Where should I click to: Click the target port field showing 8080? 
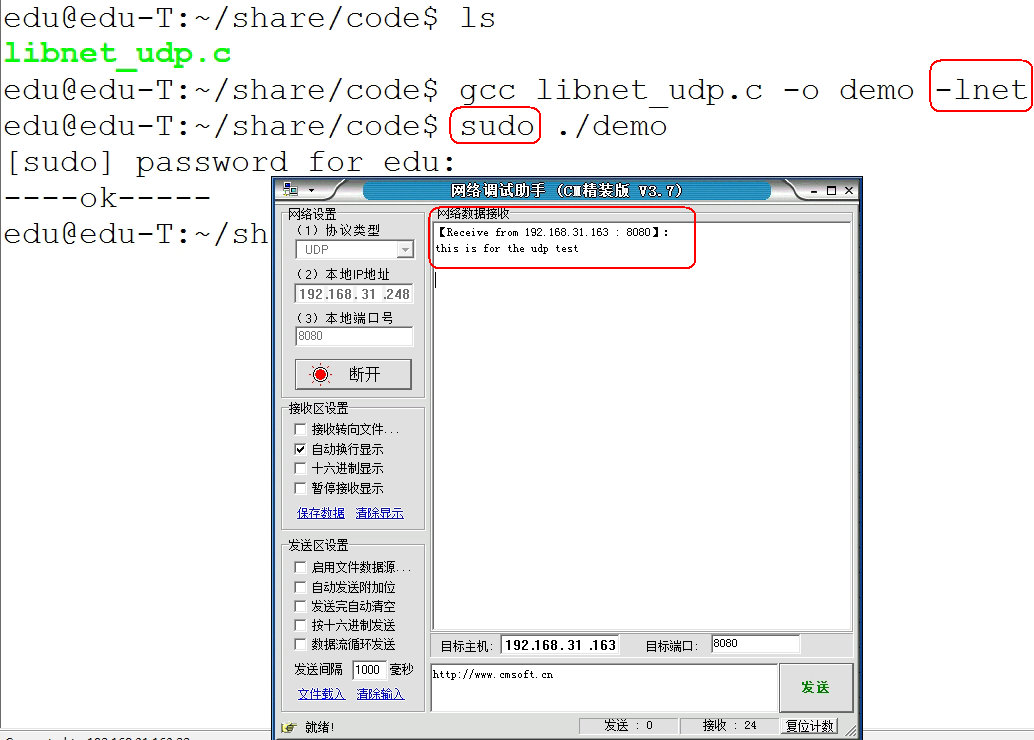(755, 644)
